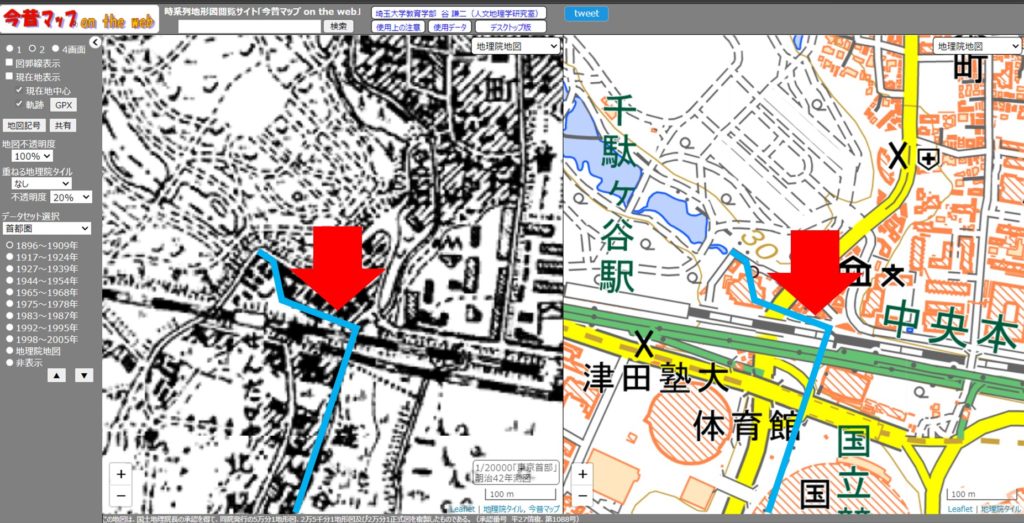
Task: Select the 4画面 layout radio button
Action: point(54,48)
